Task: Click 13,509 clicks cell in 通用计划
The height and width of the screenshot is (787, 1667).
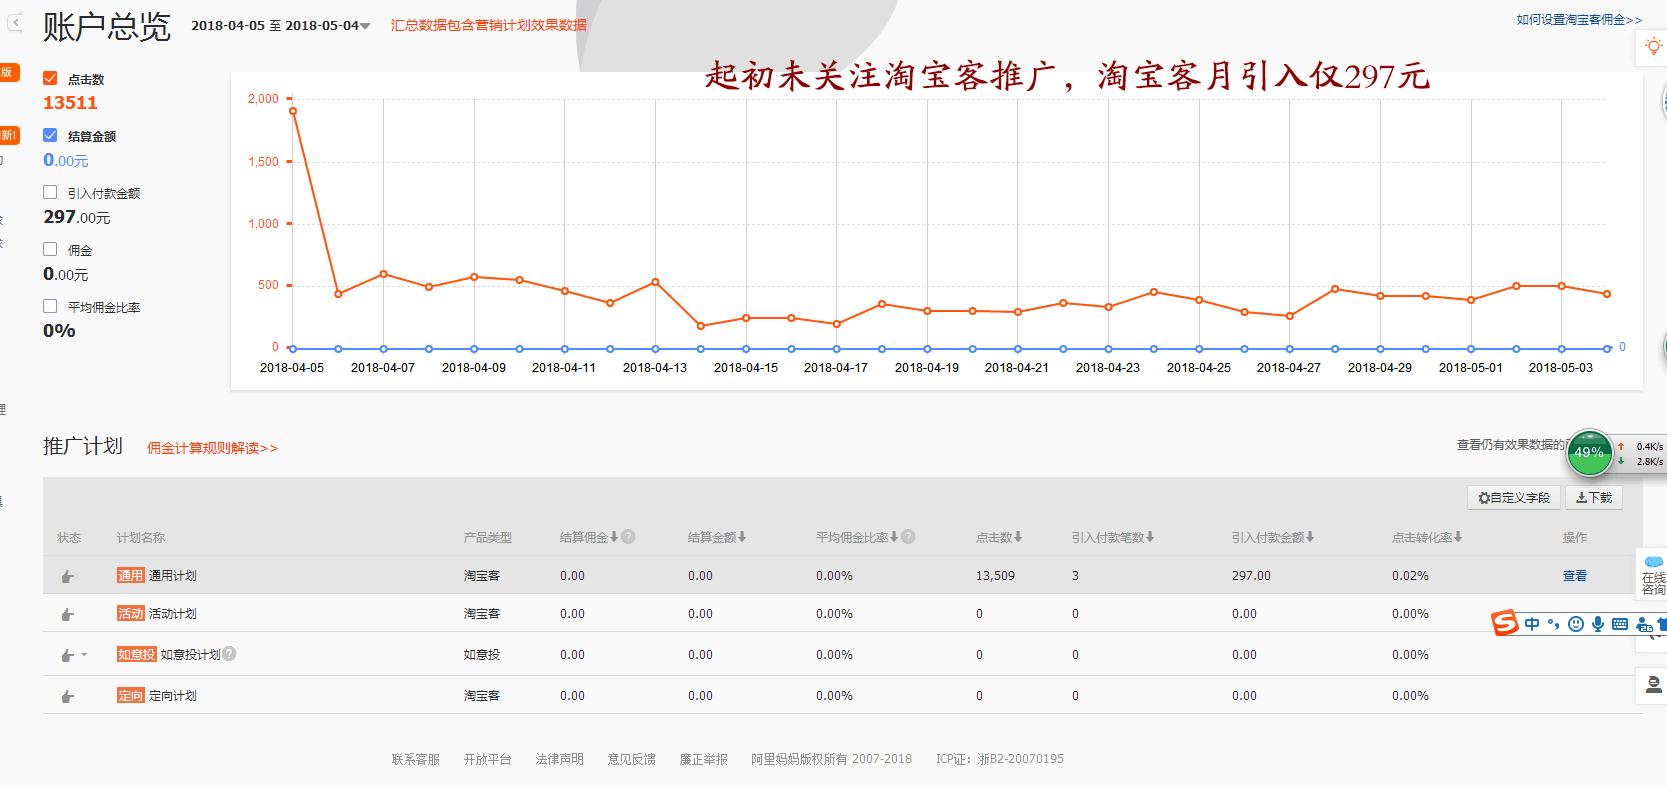Action: coord(995,576)
